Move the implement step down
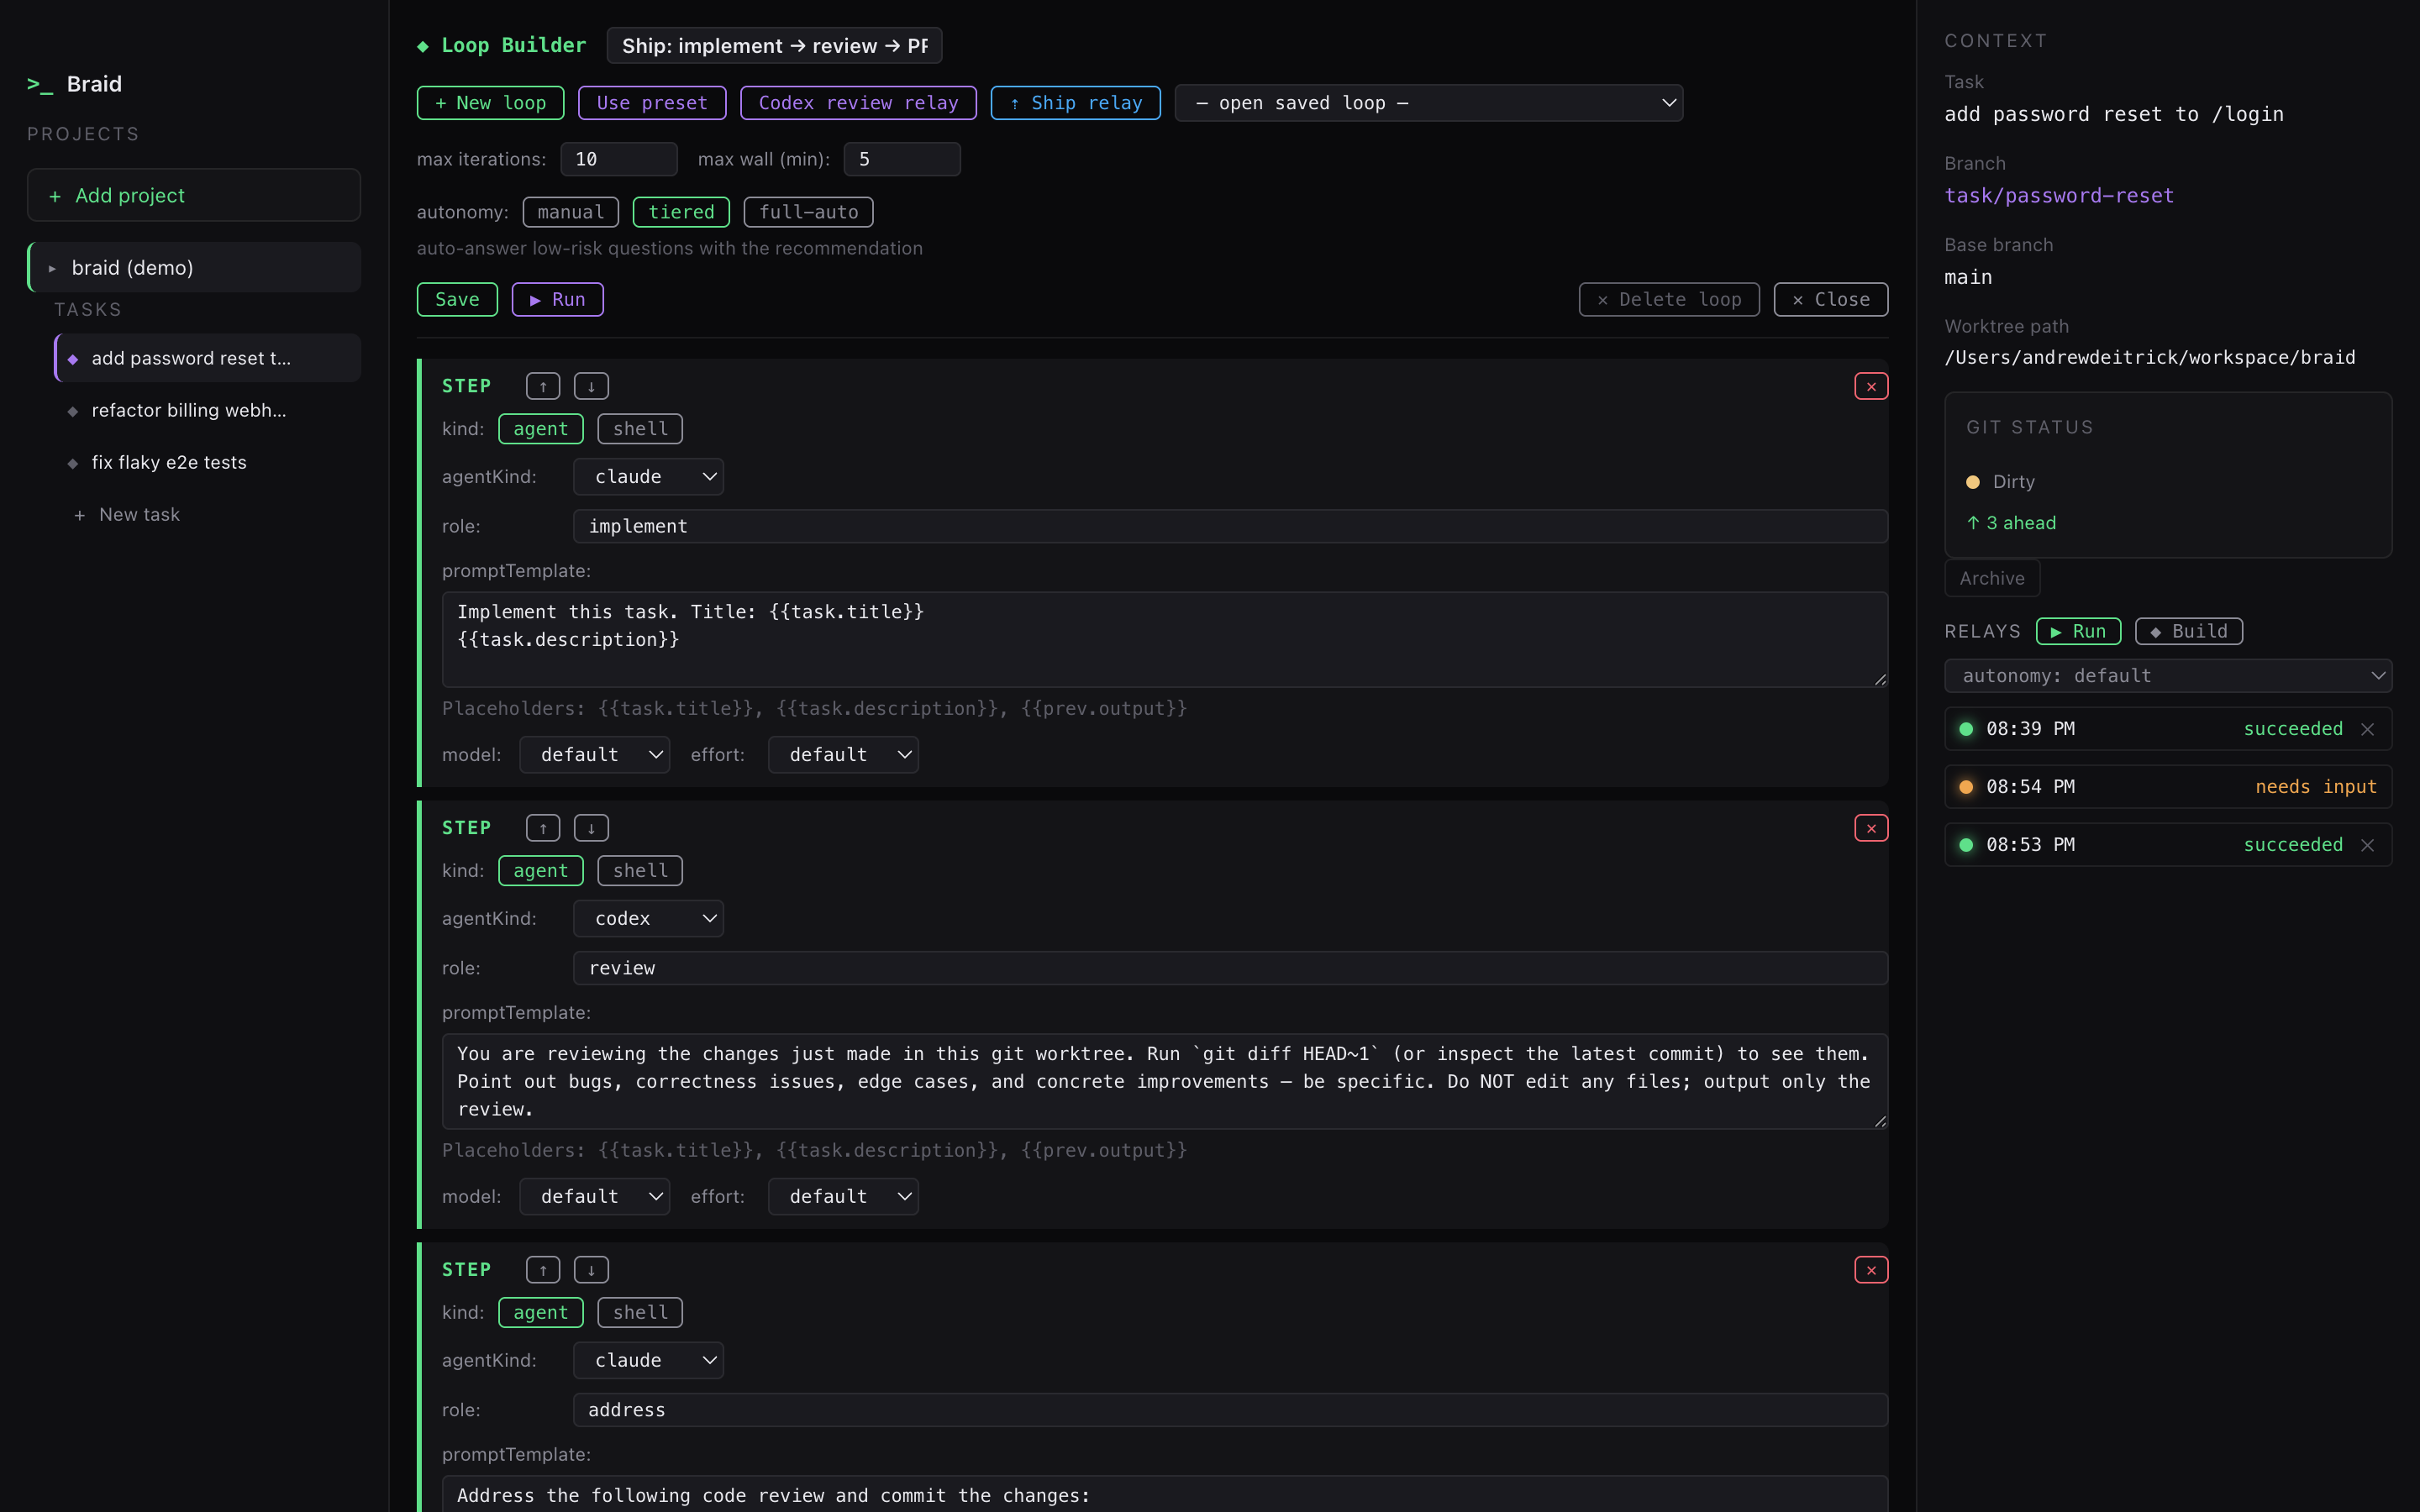 [x=591, y=386]
